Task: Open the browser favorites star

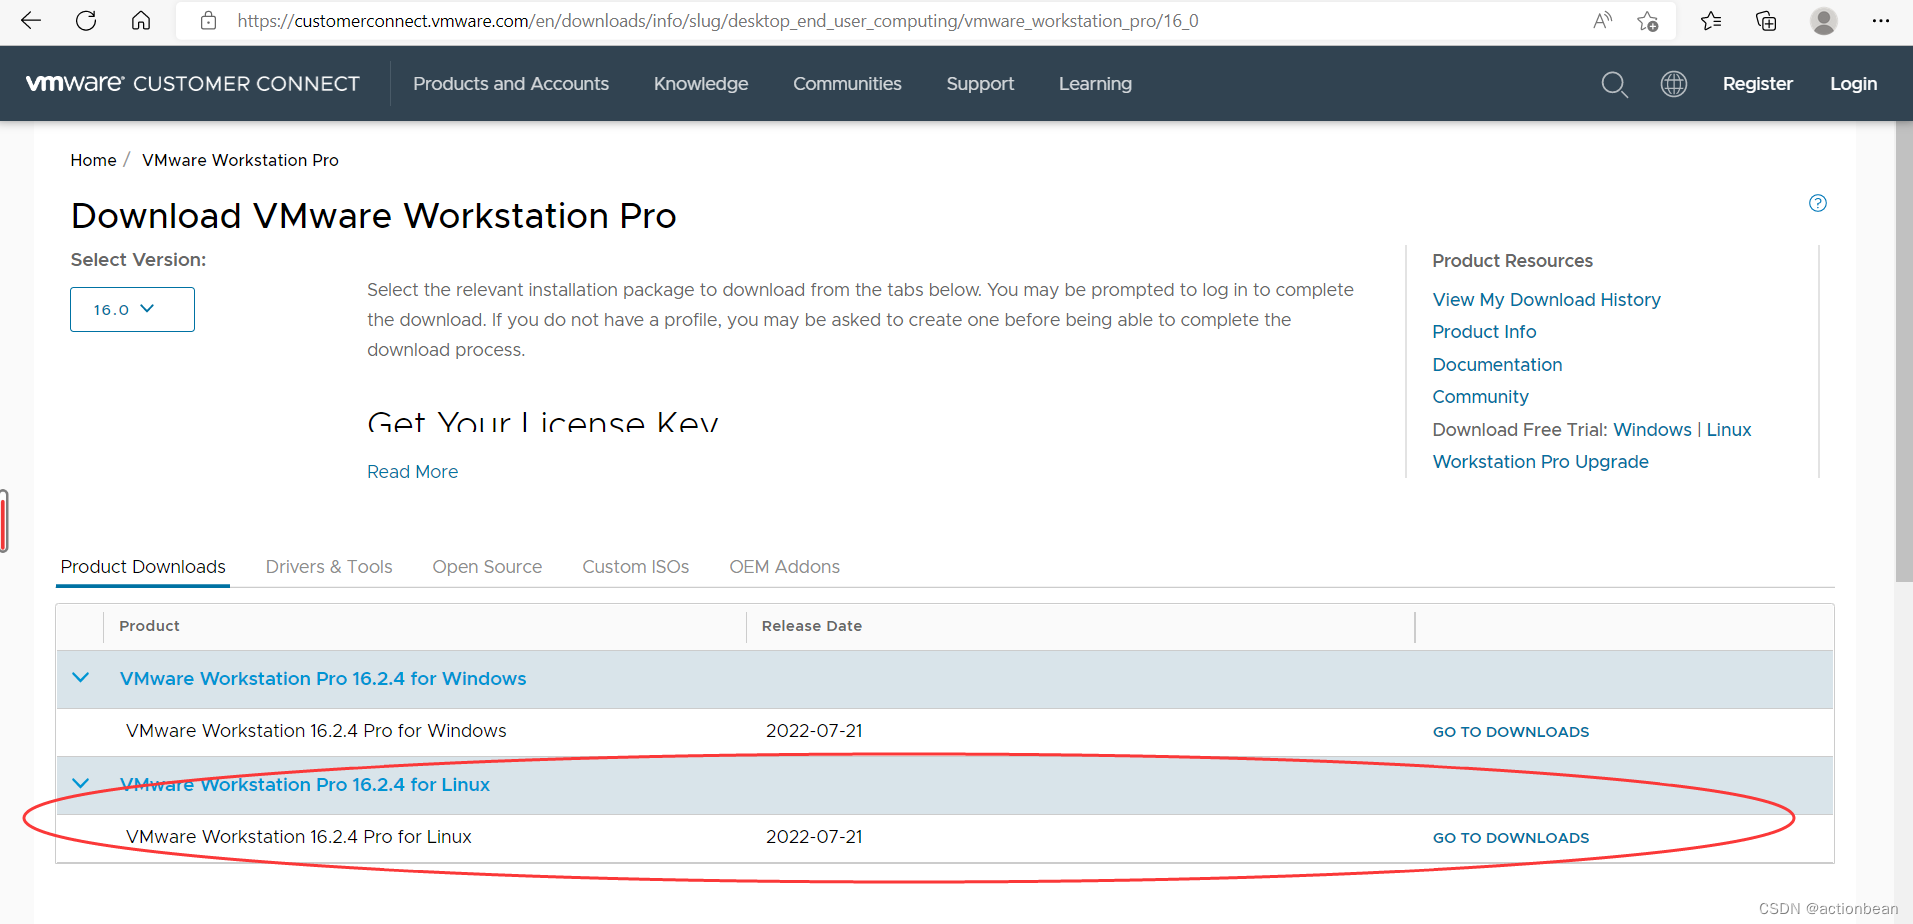Action: (1711, 20)
